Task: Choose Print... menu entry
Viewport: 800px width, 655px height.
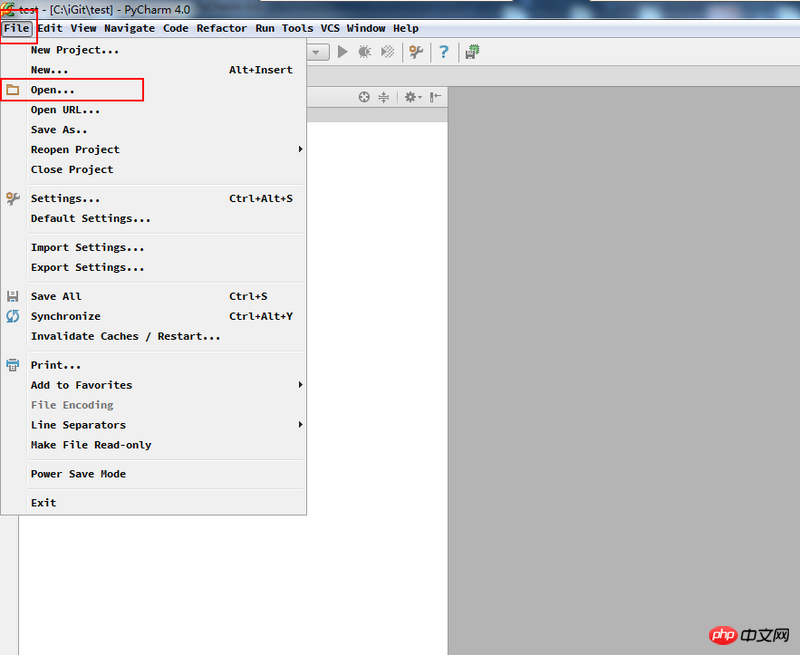Action: pyautogui.click(x=153, y=365)
